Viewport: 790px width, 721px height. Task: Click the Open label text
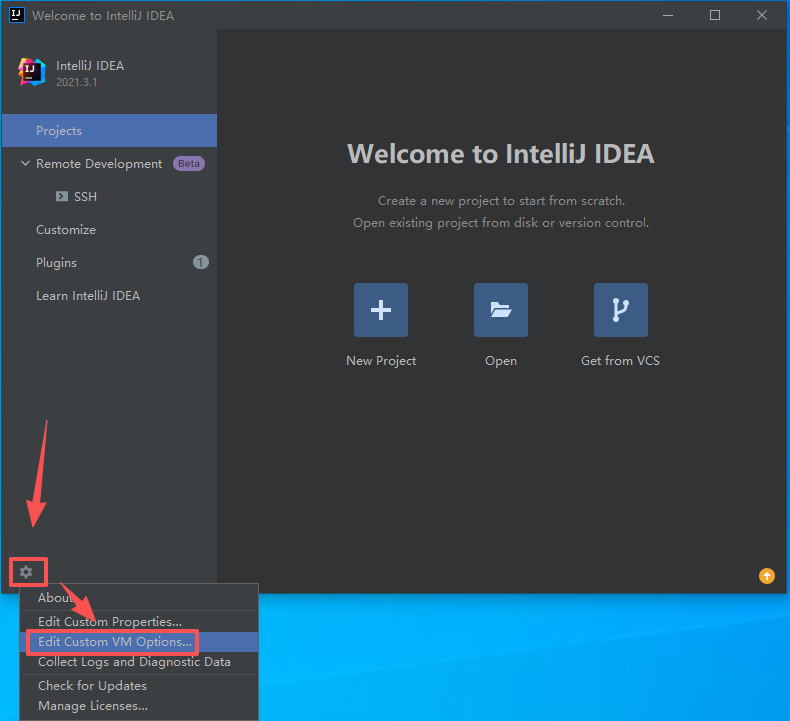[x=501, y=361]
